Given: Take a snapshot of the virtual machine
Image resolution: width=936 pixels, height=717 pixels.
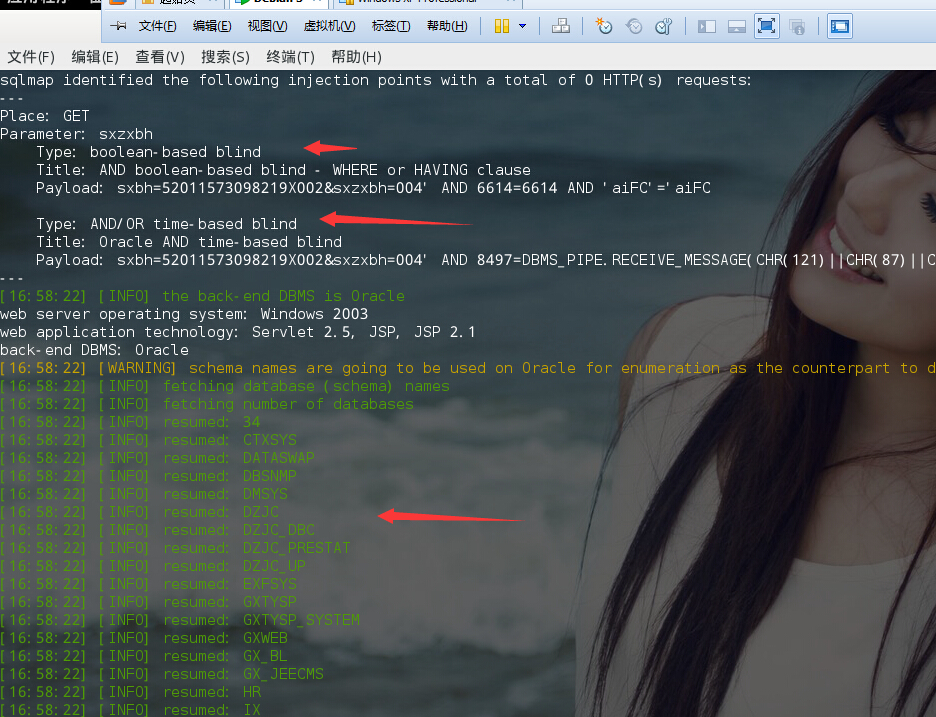Looking at the screenshot, I should [x=604, y=26].
